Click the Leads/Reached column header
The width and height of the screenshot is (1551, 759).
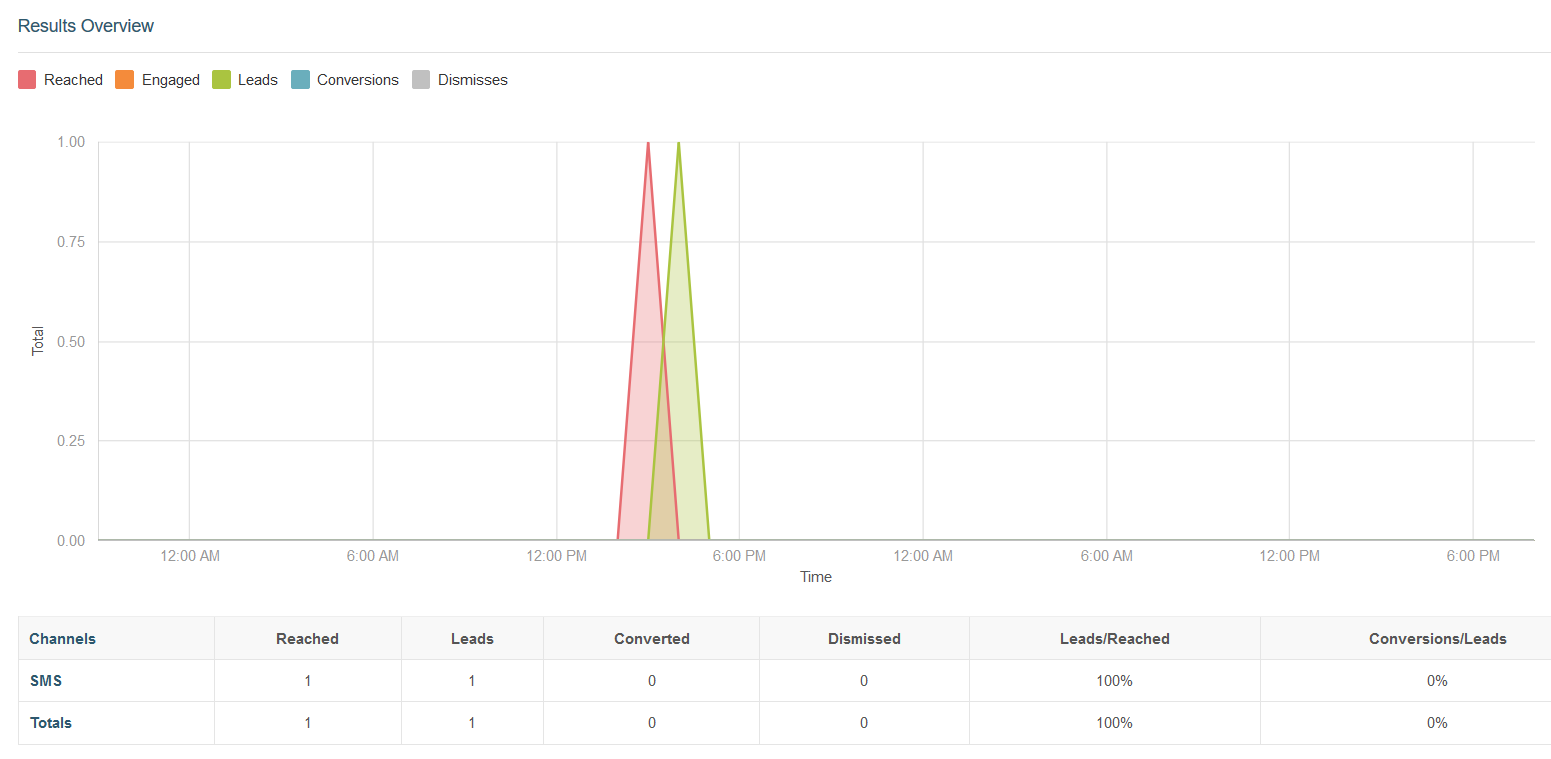coord(1114,638)
